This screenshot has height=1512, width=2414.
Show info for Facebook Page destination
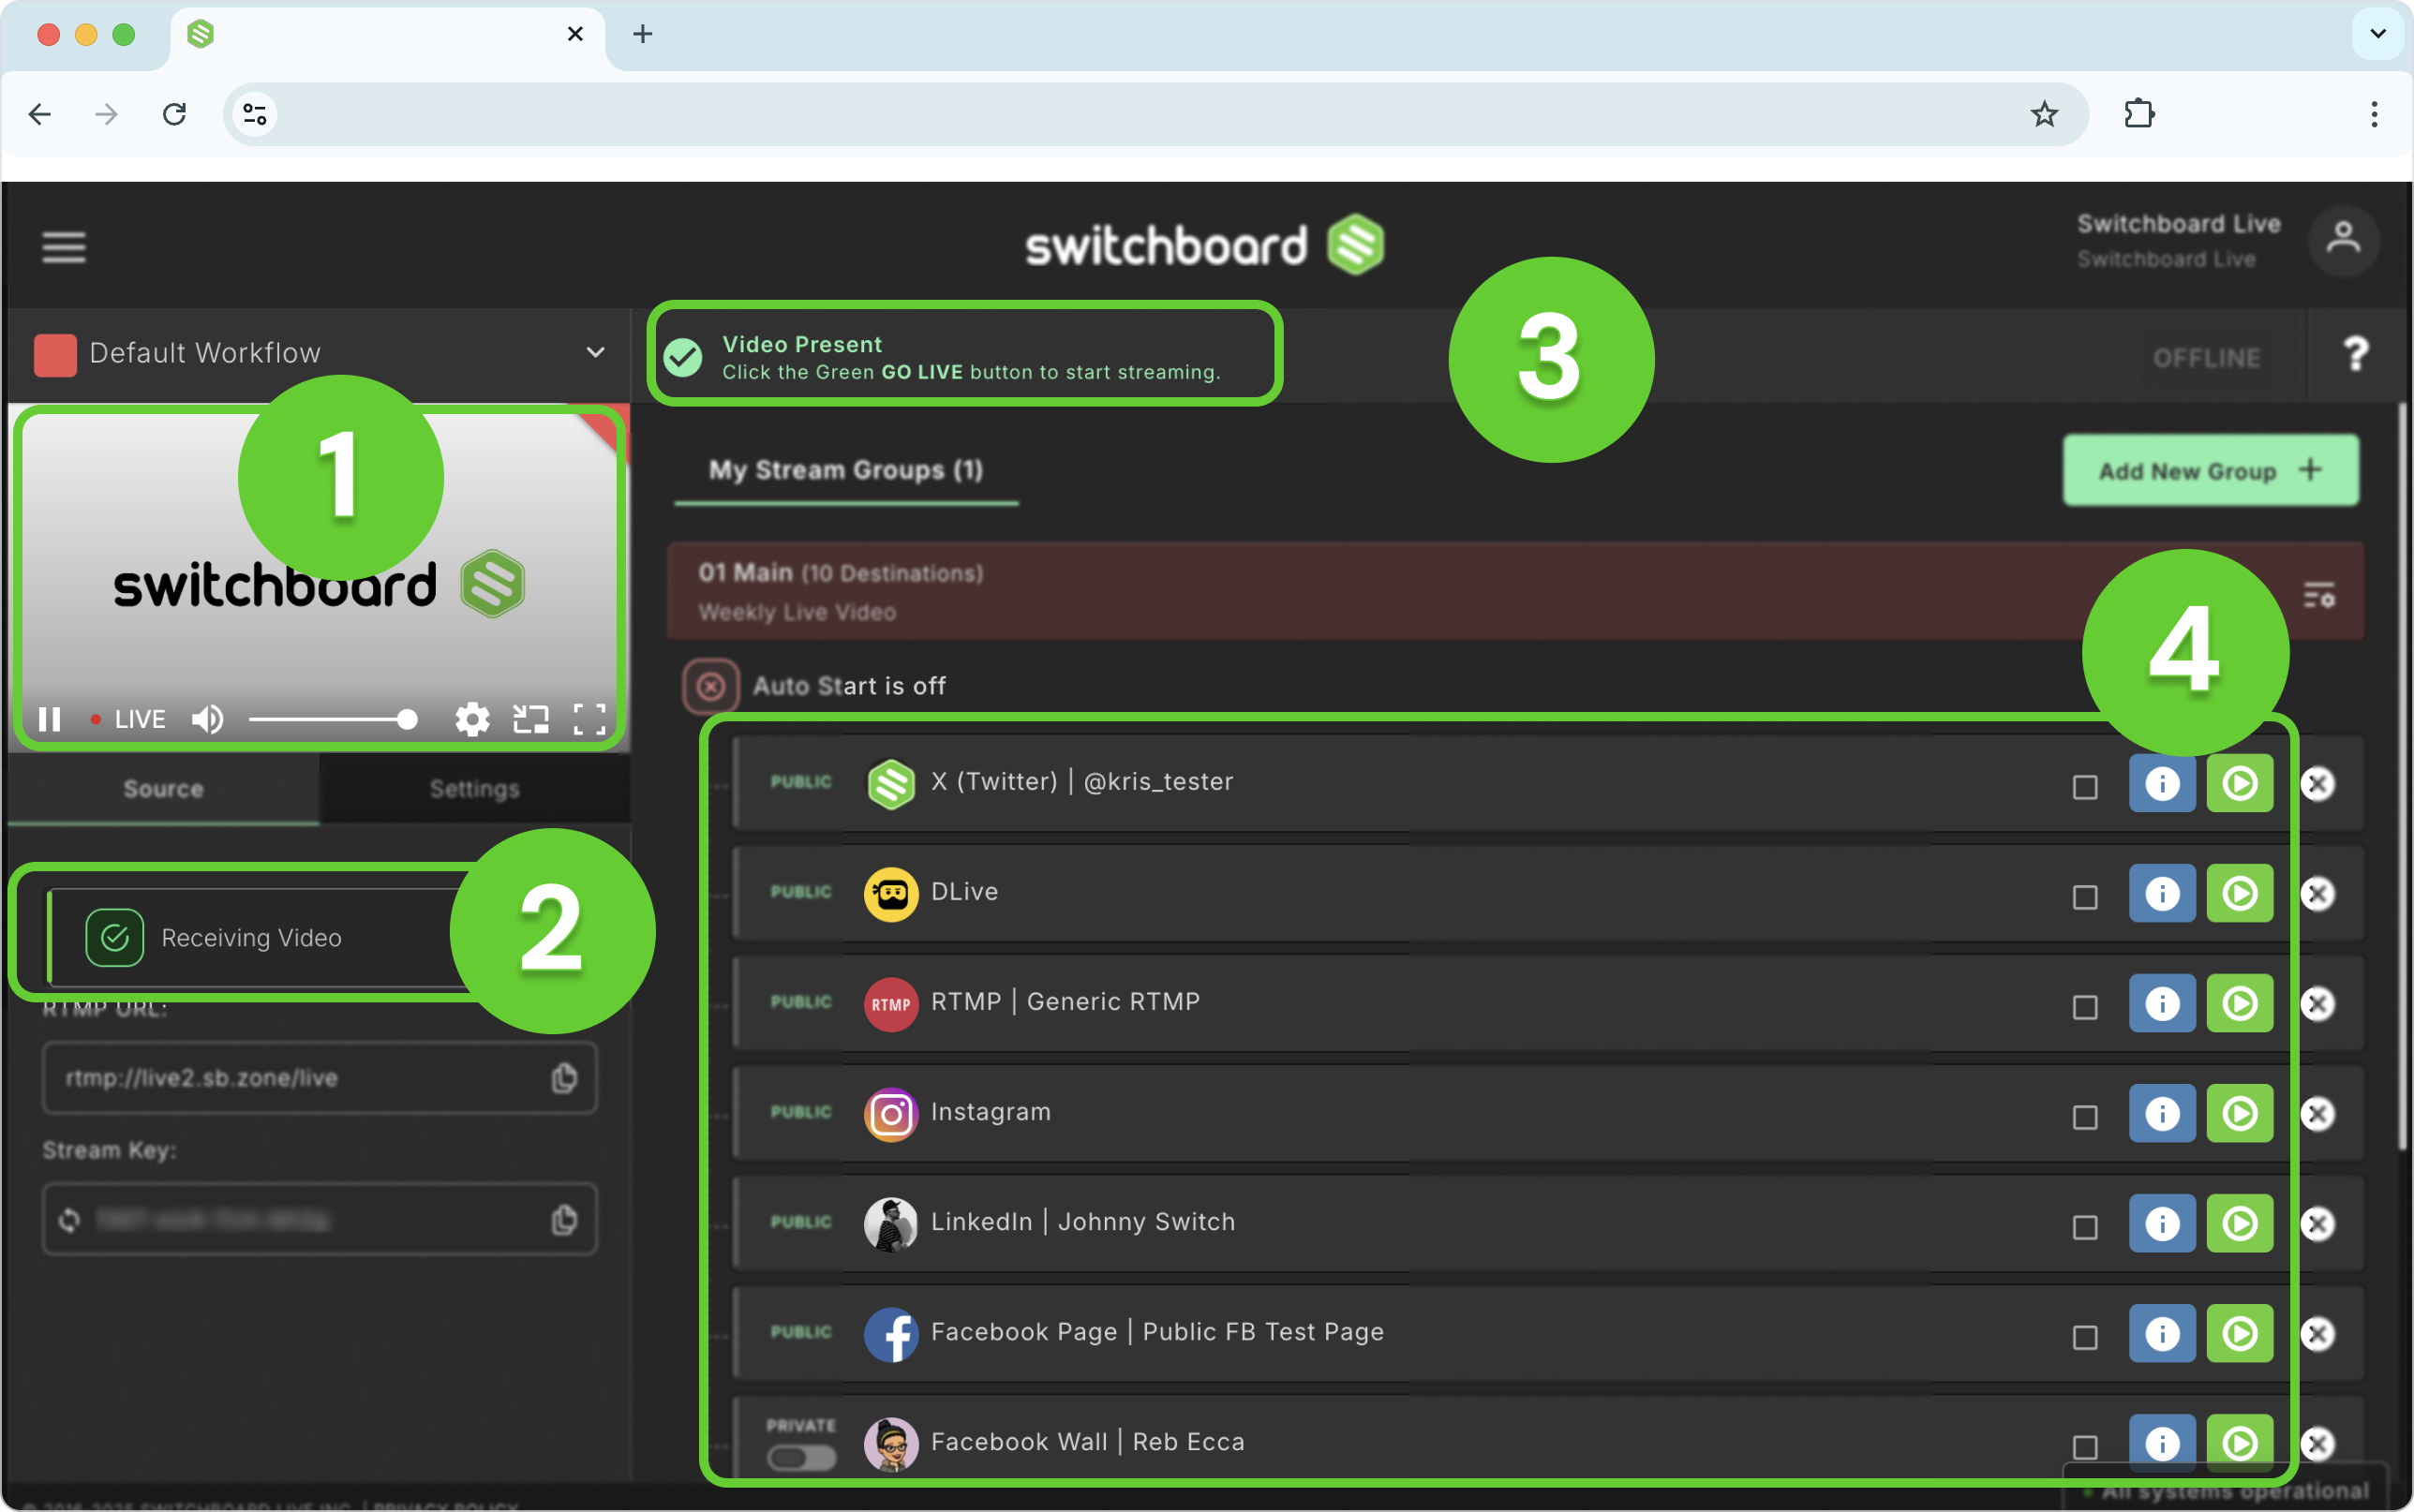2162,1333
